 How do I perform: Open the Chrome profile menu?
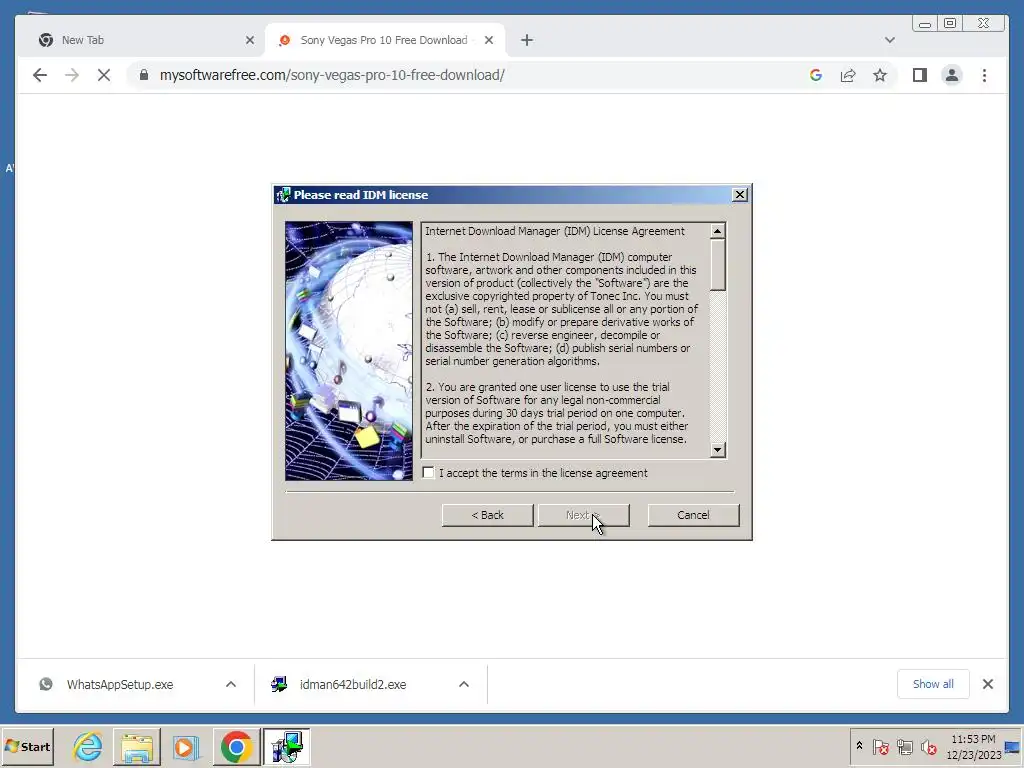point(952,75)
